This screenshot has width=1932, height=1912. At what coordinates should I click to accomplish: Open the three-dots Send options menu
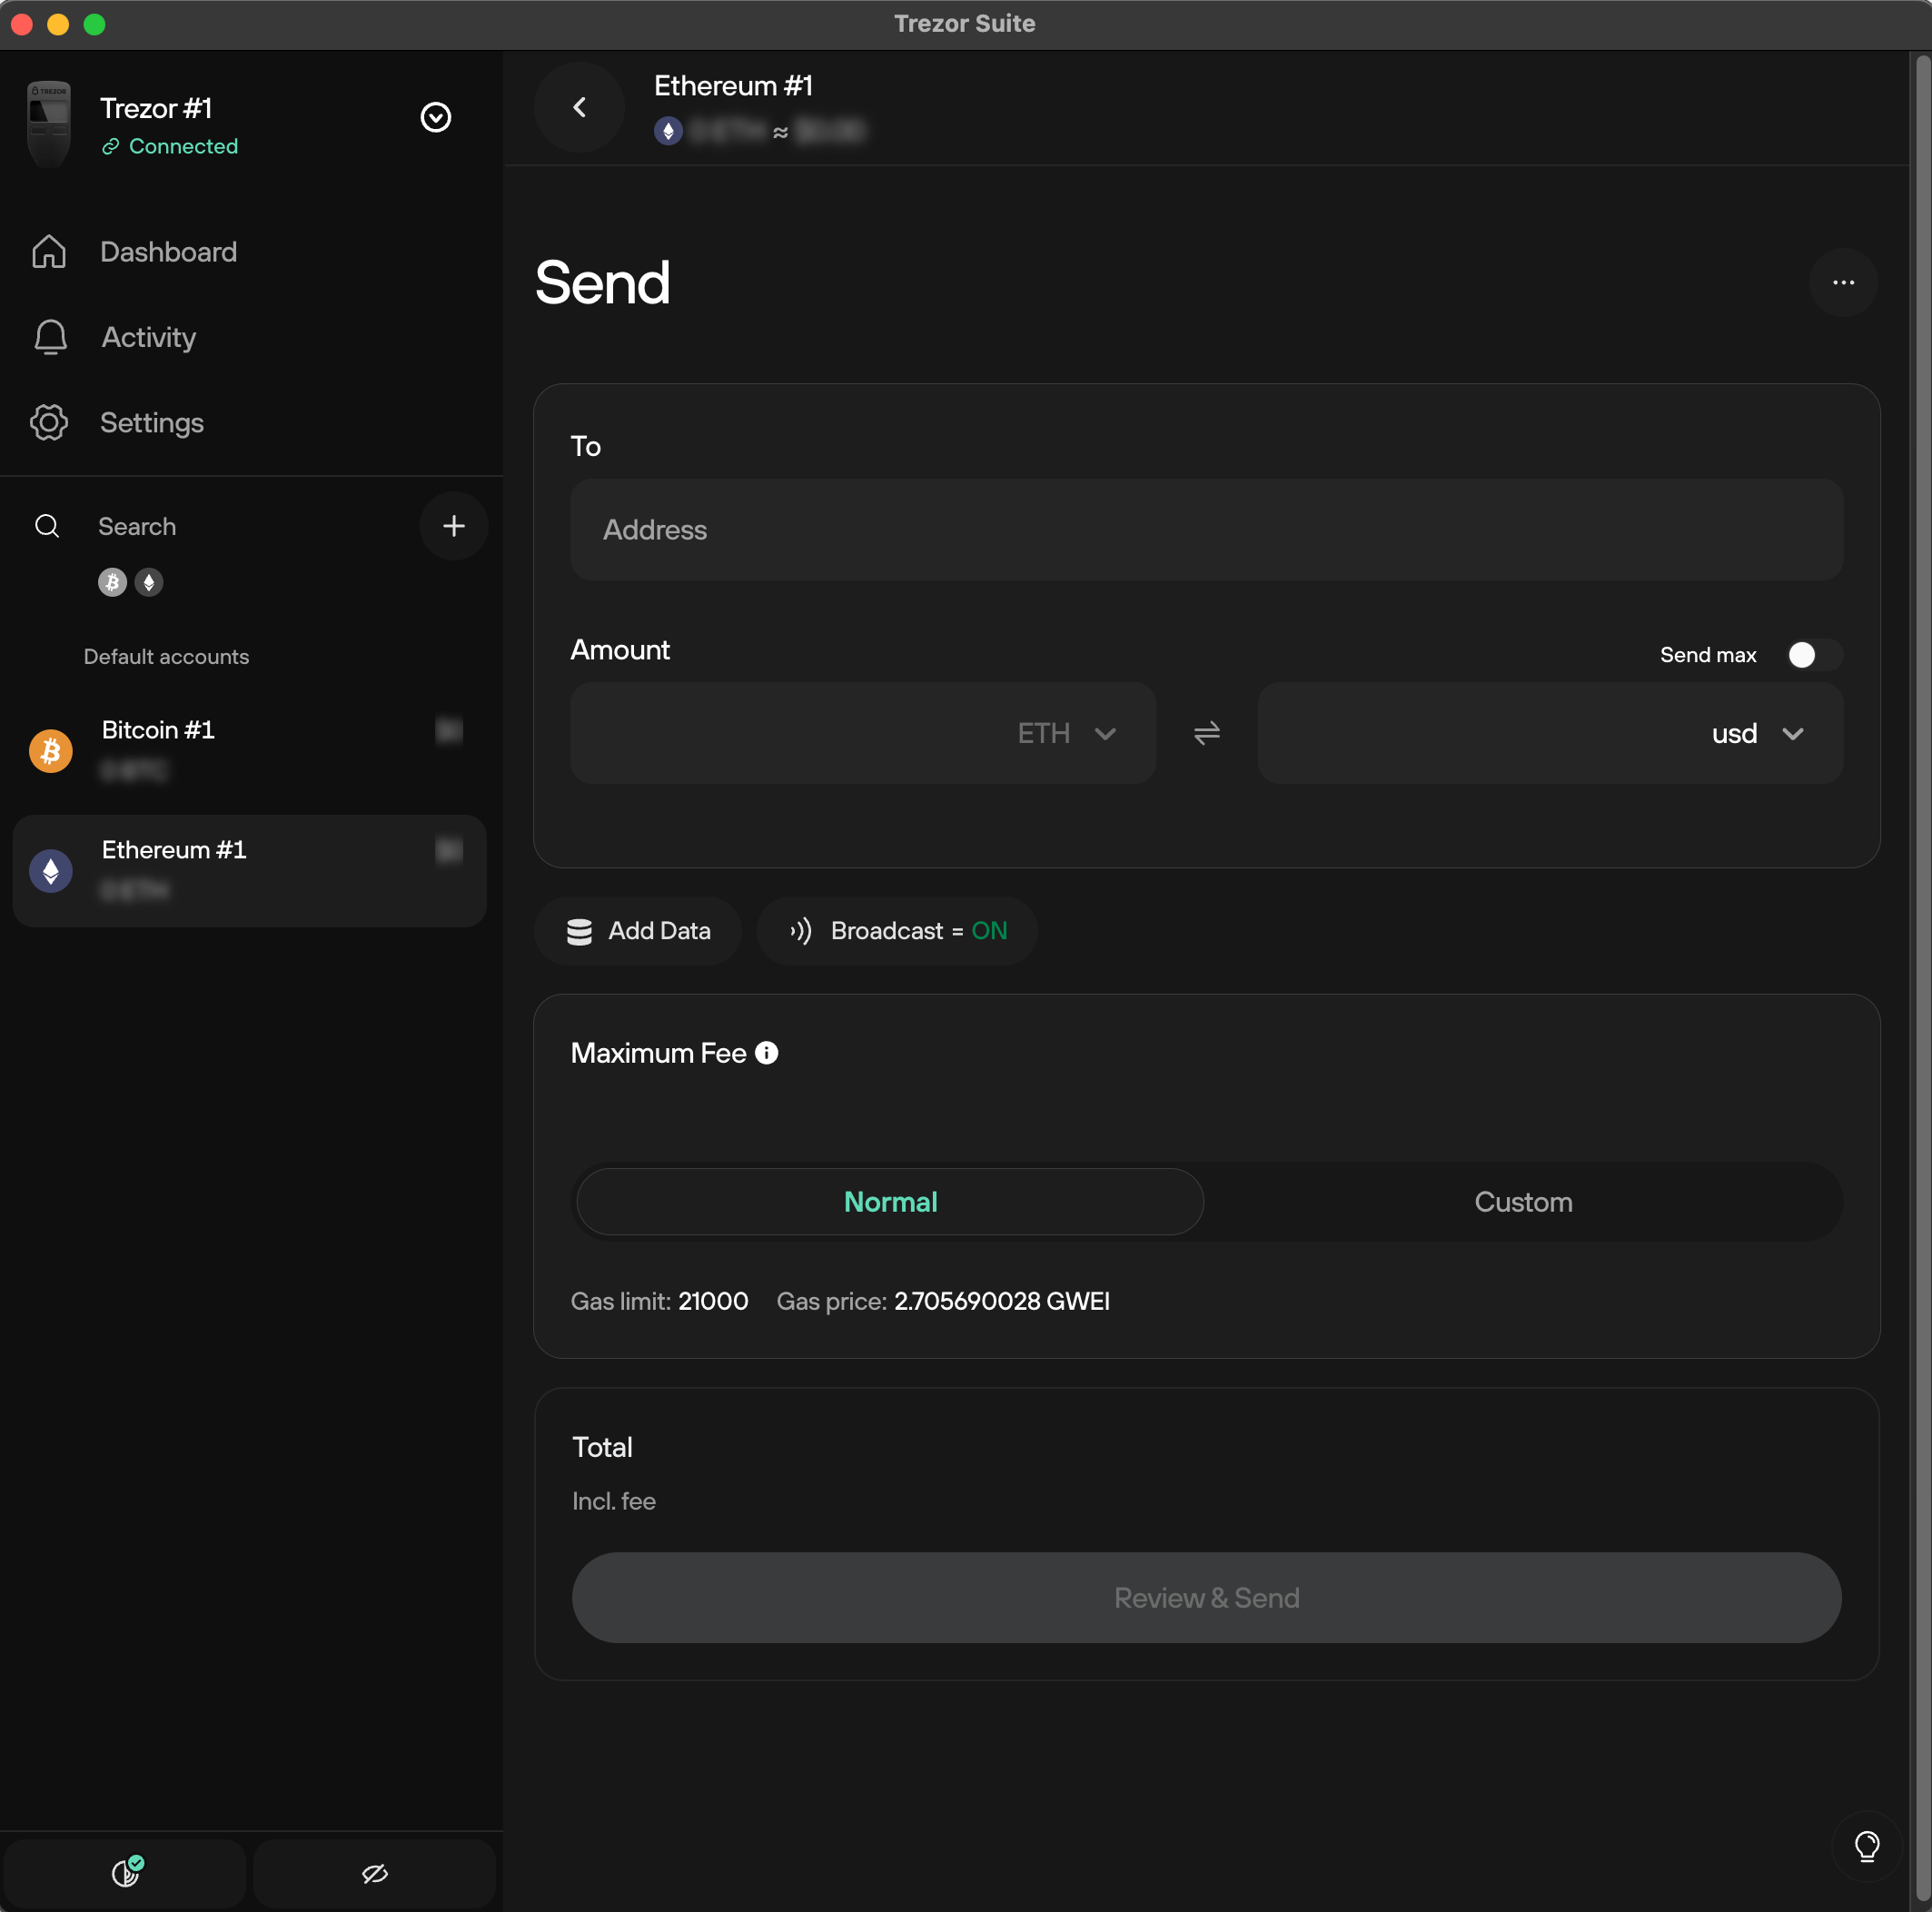pos(1843,283)
